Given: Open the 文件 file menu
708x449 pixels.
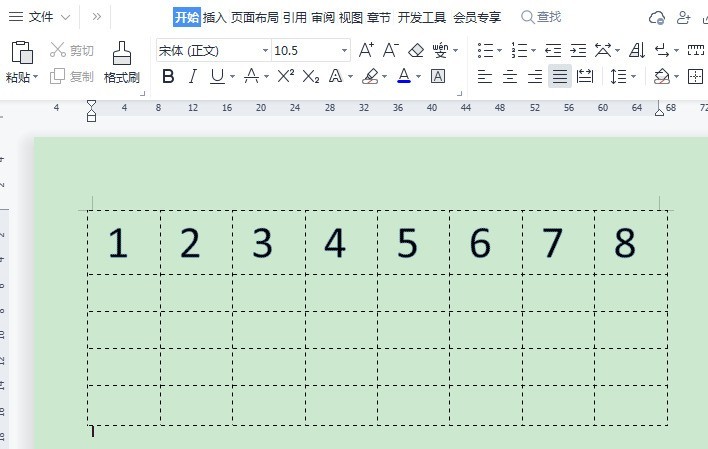Looking at the screenshot, I should (x=40, y=17).
